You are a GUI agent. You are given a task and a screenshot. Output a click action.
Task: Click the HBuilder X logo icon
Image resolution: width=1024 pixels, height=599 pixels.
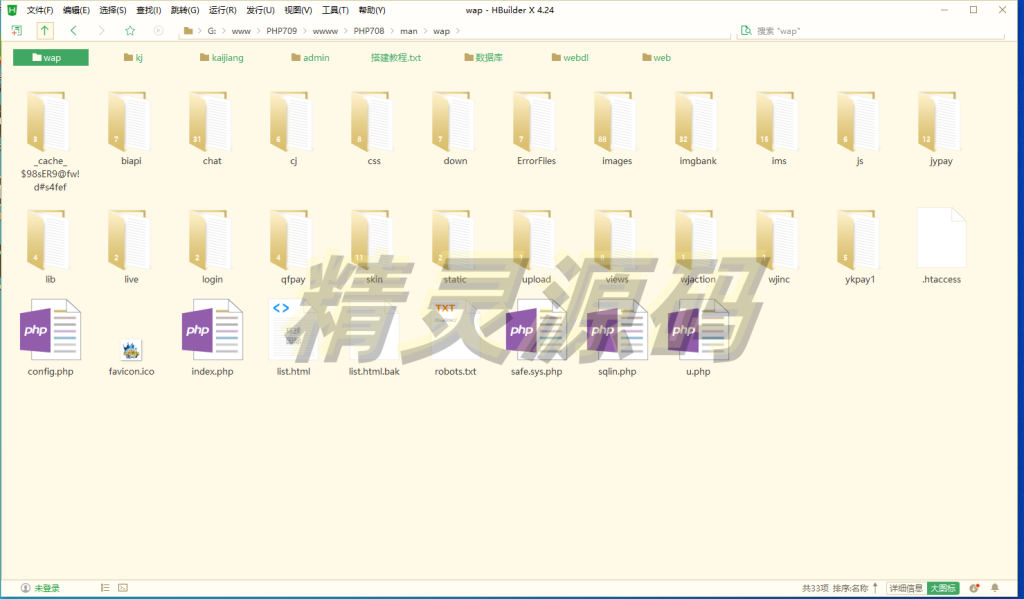click(12, 10)
